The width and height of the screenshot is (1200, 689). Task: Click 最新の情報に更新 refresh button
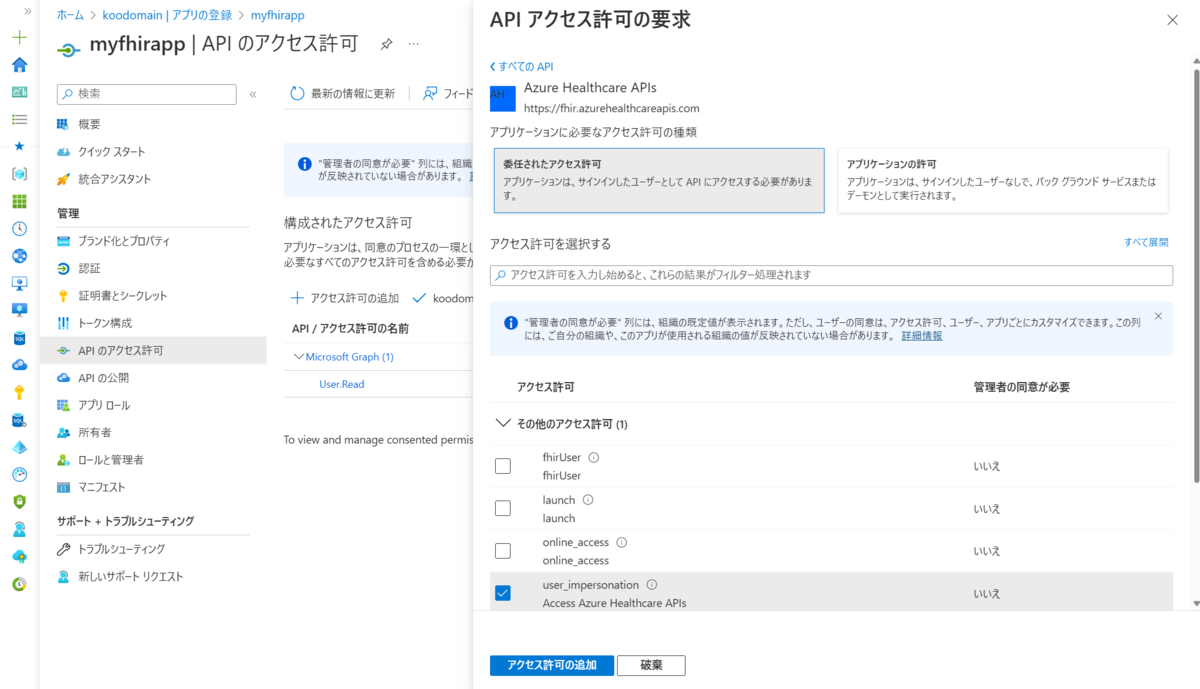pyautogui.click(x=342, y=93)
